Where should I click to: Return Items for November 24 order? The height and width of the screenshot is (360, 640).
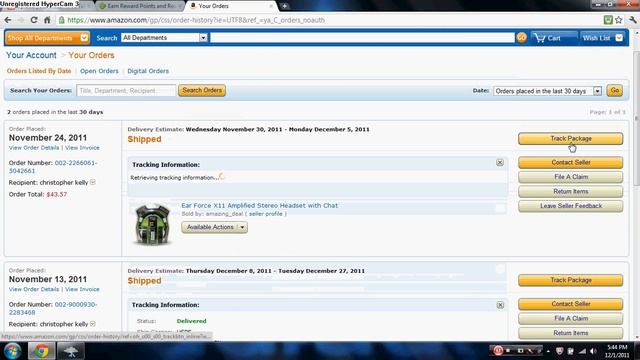(571, 191)
